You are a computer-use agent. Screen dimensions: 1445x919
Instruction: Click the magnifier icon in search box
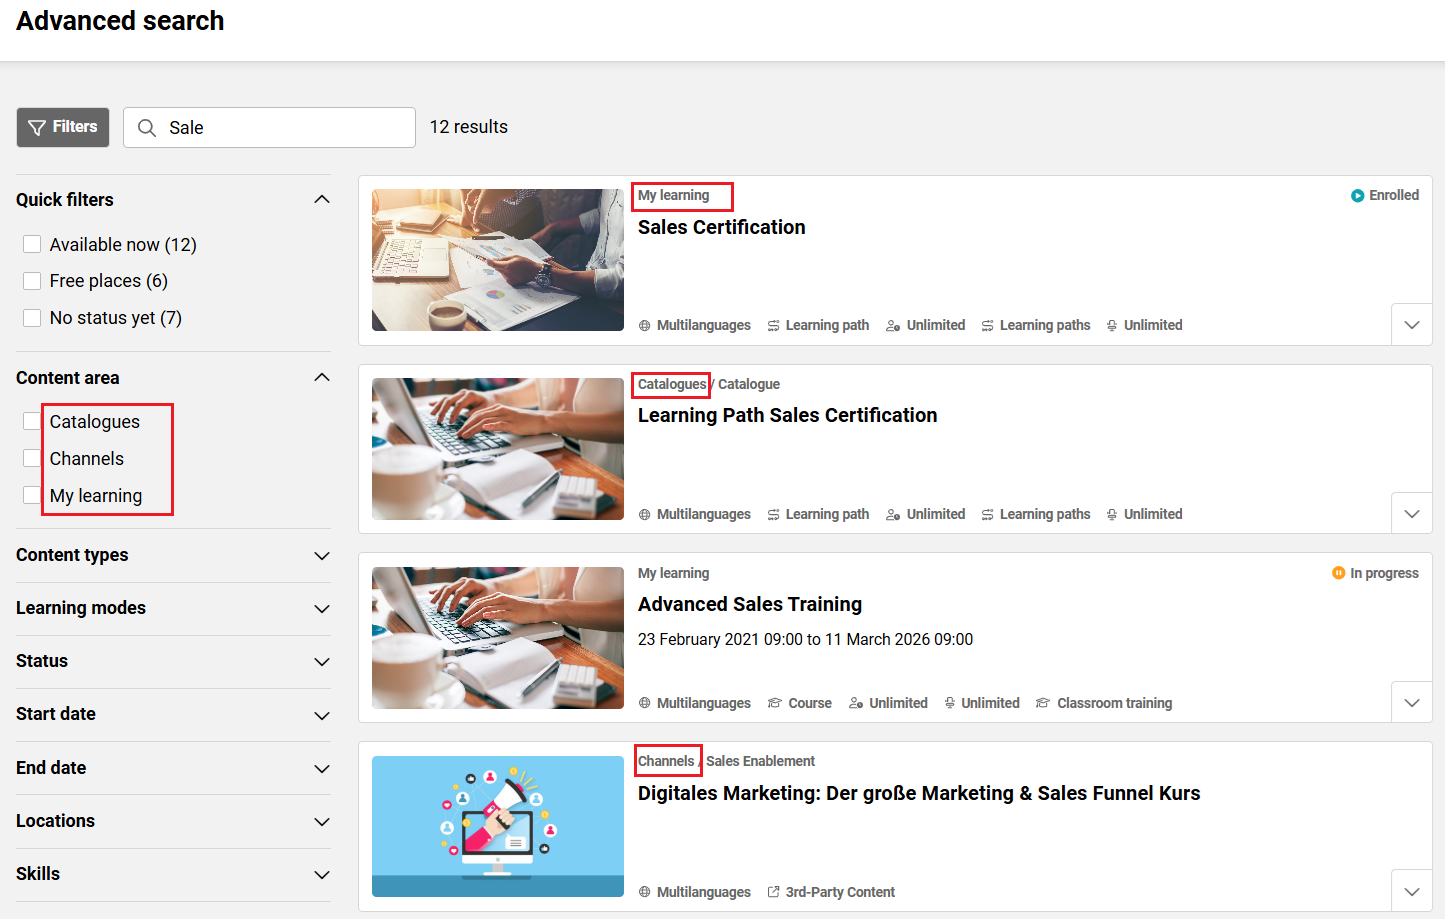pyautogui.click(x=147, y=128)
